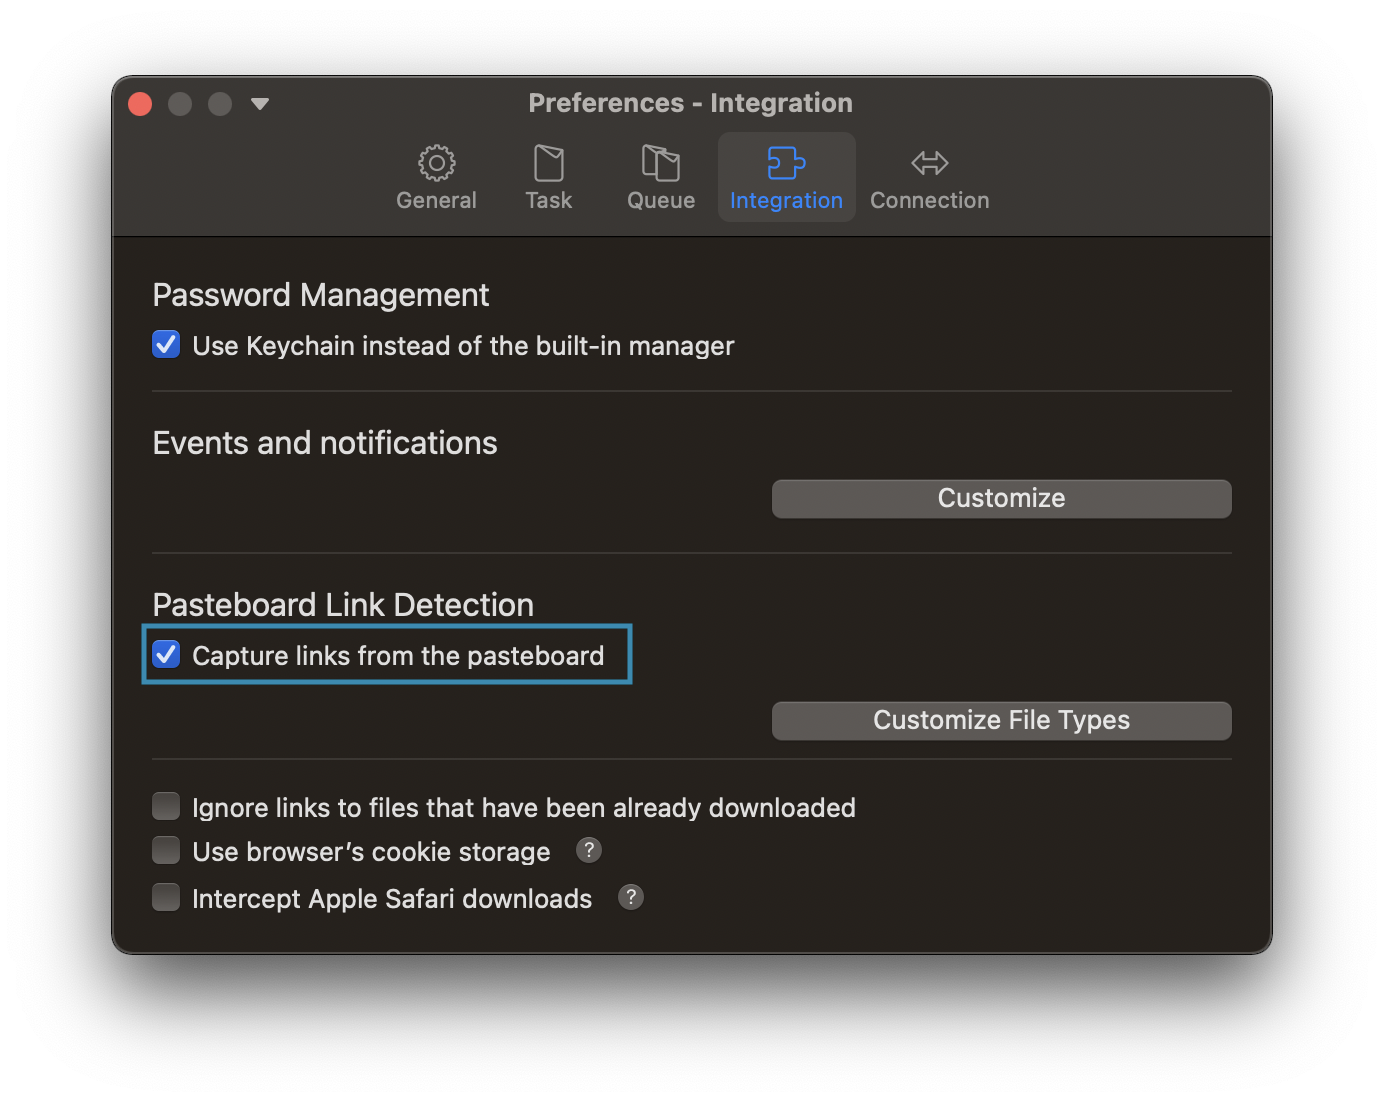Show help for Intercept Safari downloads

(x=631, y=897)
